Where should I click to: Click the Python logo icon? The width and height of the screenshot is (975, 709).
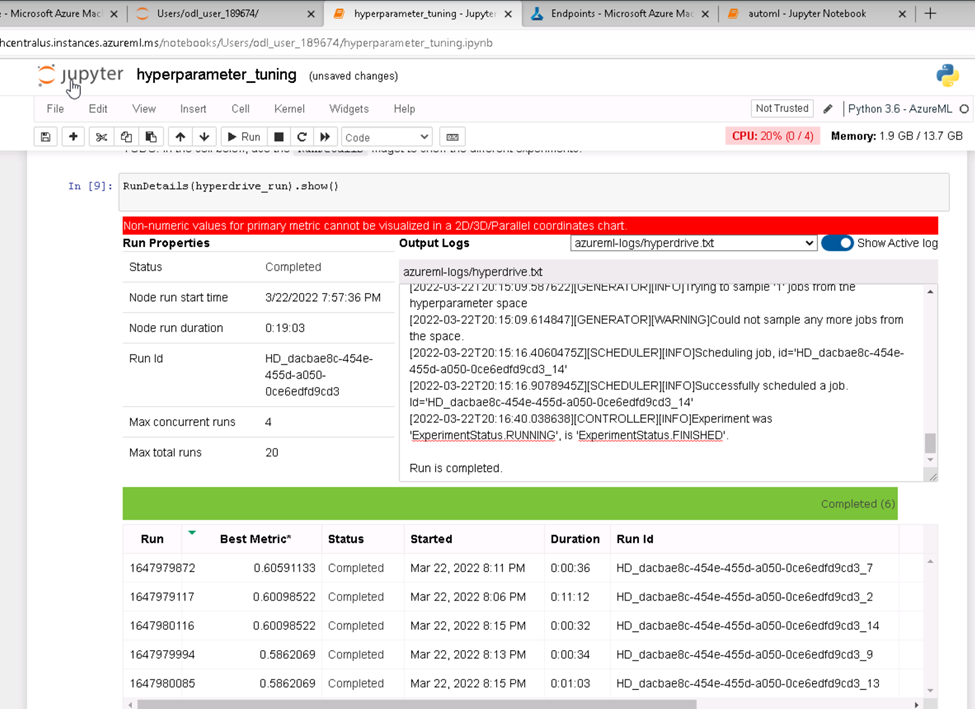pyautogui.click(x=947, y=75)
